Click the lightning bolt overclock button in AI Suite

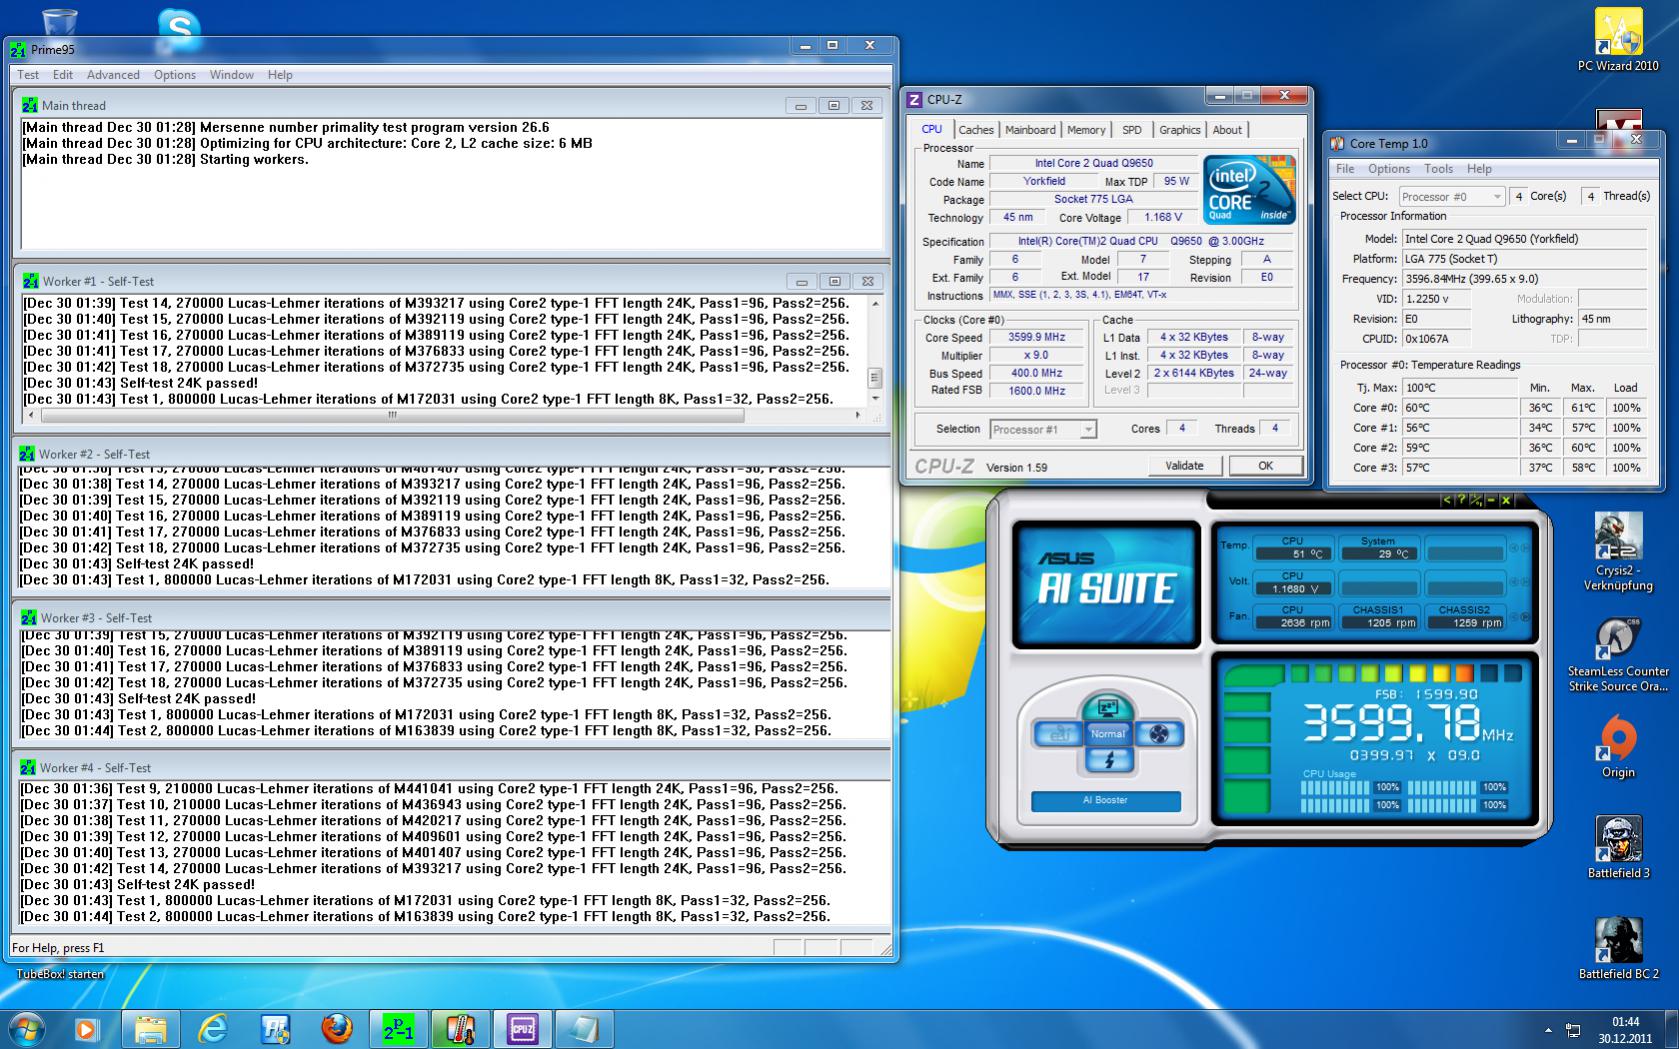coord(1108,760)
